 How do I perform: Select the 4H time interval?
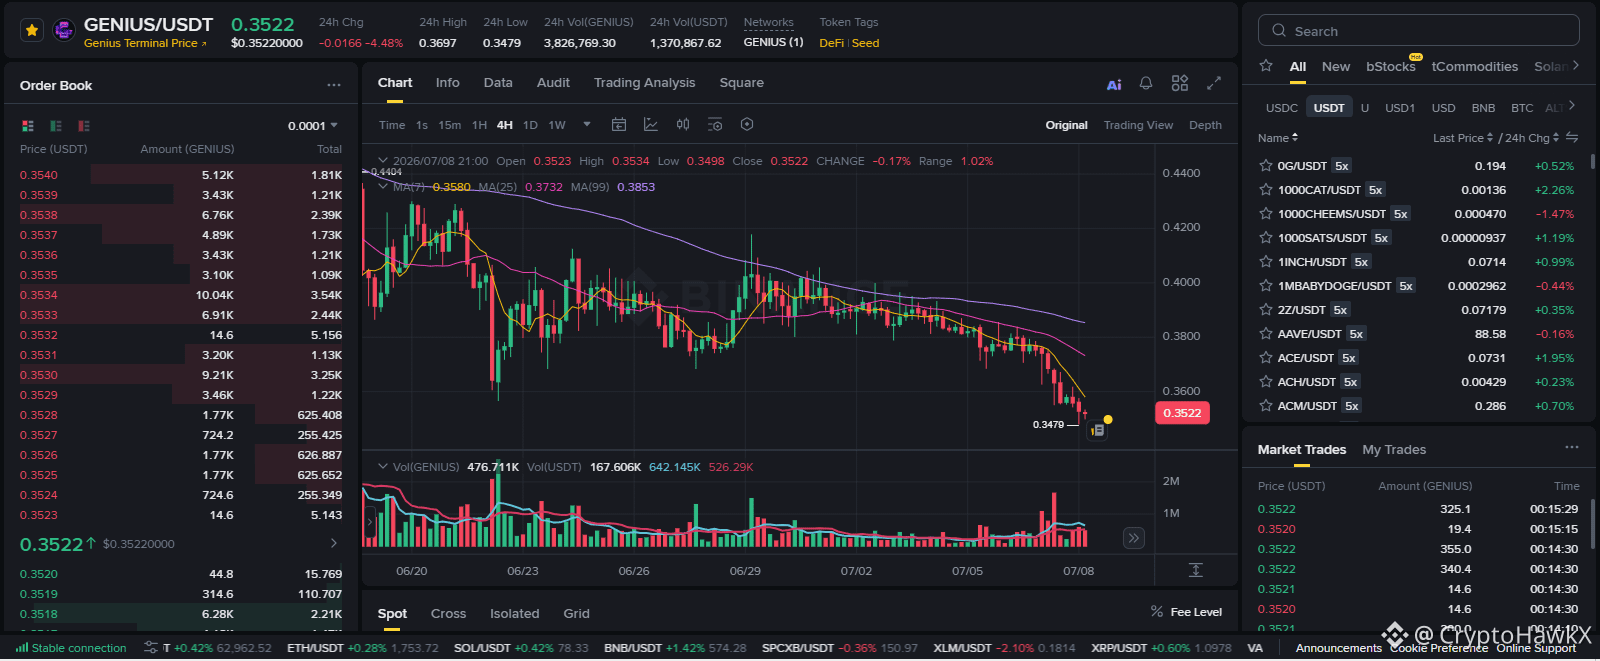coord(505,125)
